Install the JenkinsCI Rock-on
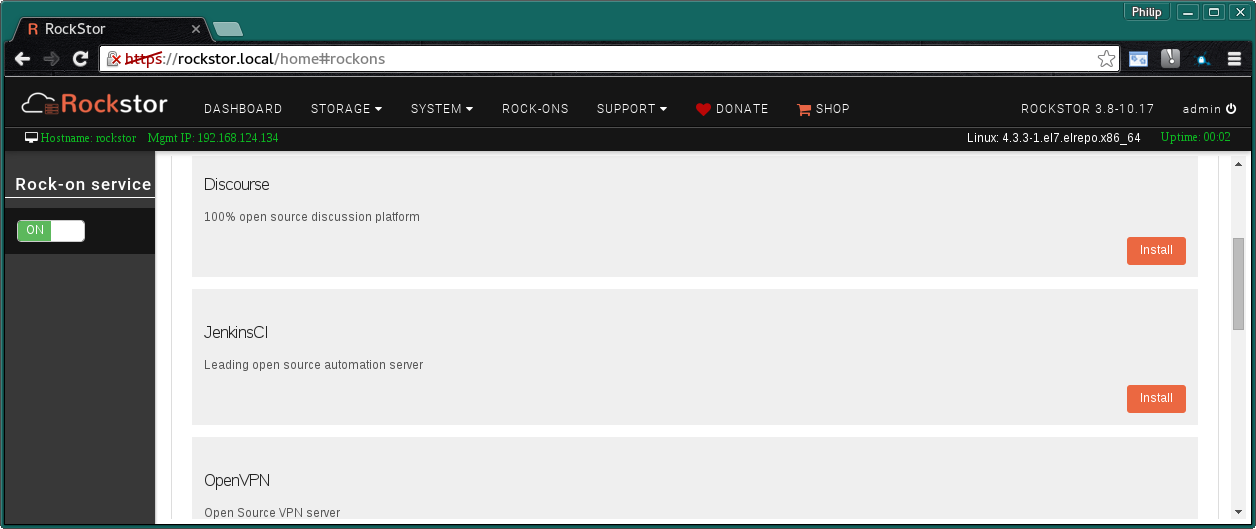The height and width of the screenshot is (529, 1256). coord(1156,399)
